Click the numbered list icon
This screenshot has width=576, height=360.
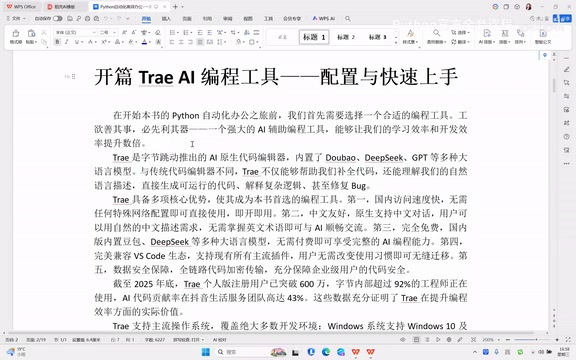186,32
